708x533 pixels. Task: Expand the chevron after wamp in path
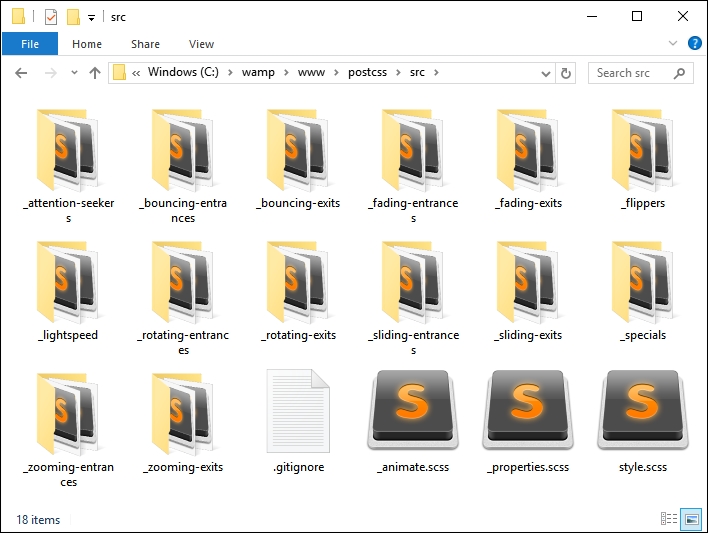click(286, 73)
